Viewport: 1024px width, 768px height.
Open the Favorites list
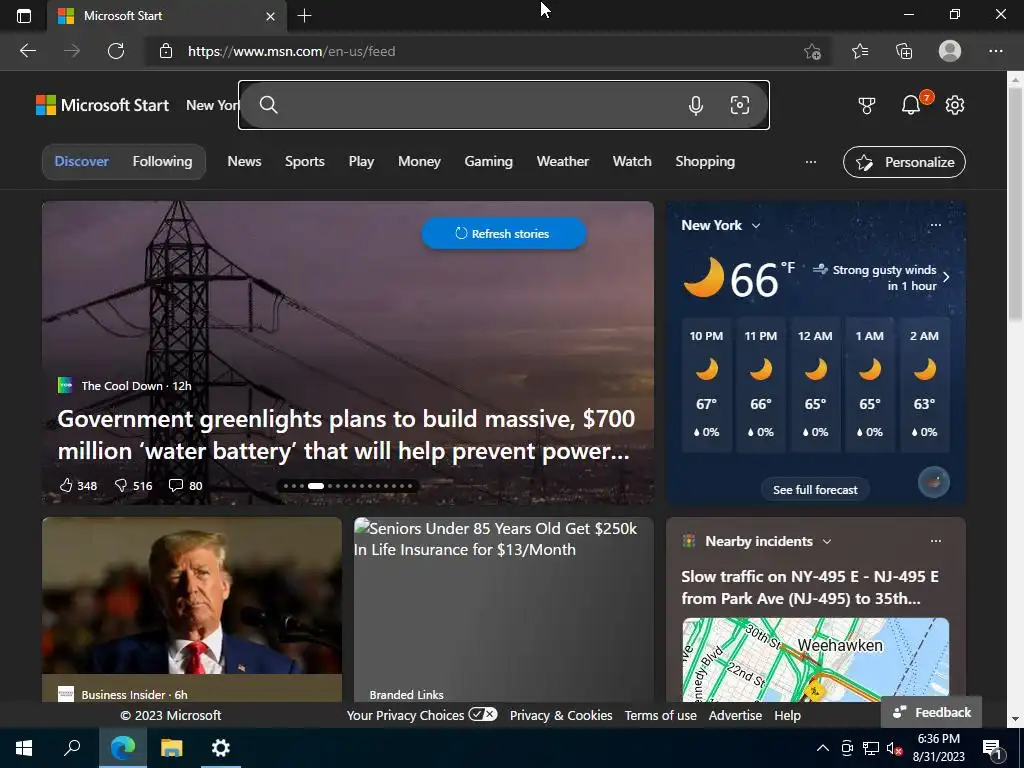point(860,51)
